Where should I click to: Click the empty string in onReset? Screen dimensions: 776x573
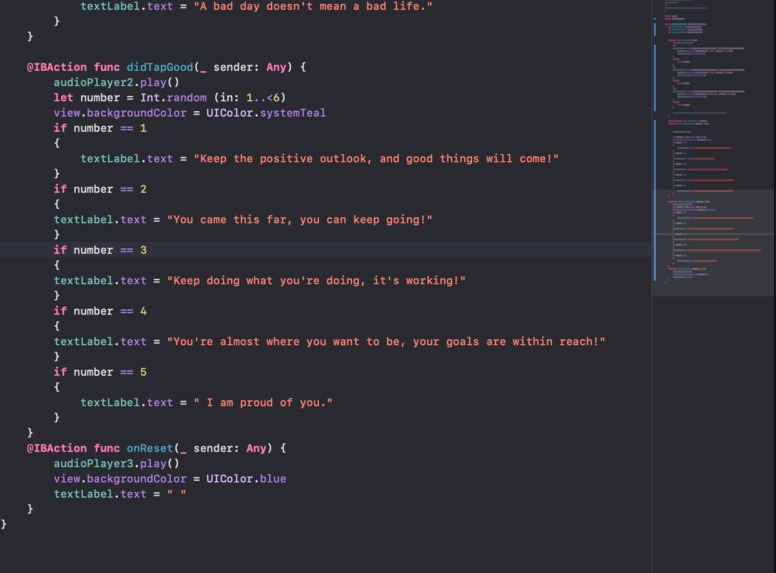(x=177, y=494)
